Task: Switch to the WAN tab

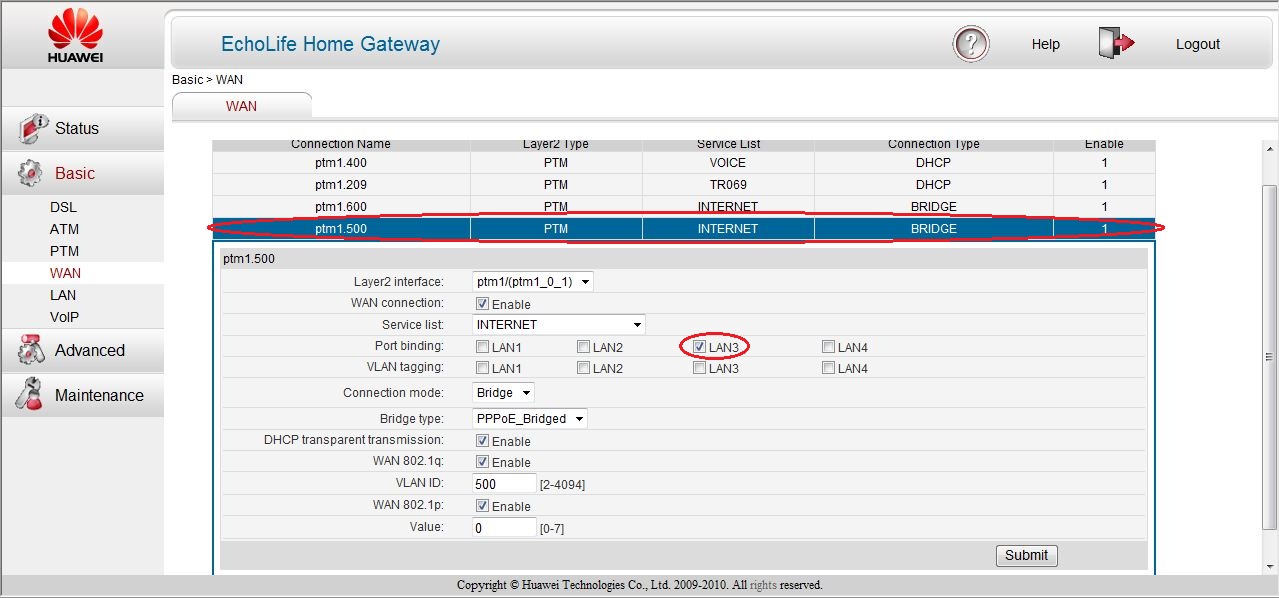Action: tap(241, 104)
